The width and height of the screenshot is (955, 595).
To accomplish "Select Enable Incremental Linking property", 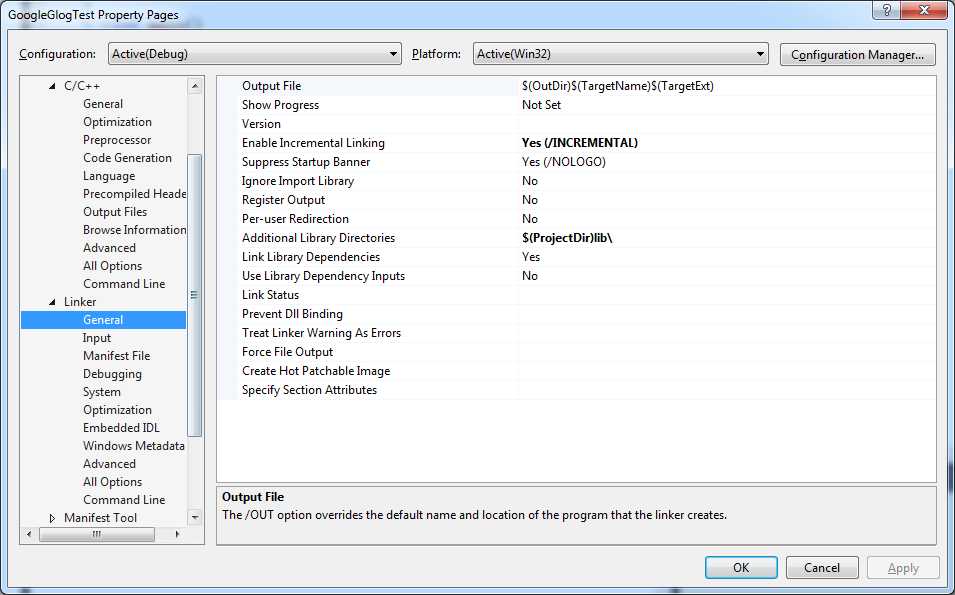I will [x=313, y=143].
